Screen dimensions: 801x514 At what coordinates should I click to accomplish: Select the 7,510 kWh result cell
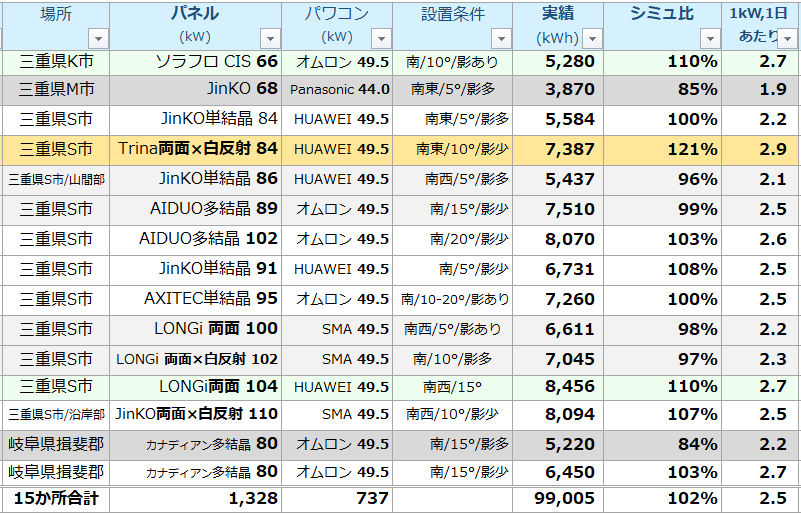(x=558, y=209)
